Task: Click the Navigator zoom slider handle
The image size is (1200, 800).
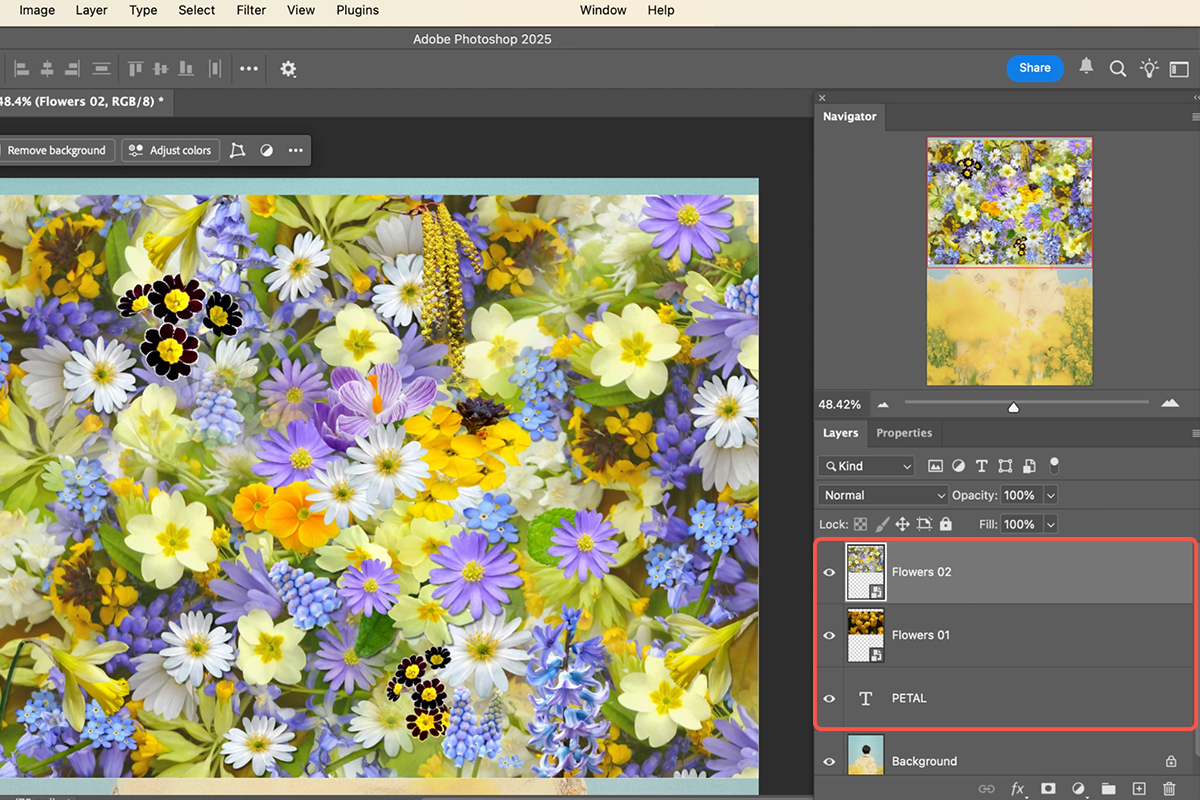Action: point(1013,407)
